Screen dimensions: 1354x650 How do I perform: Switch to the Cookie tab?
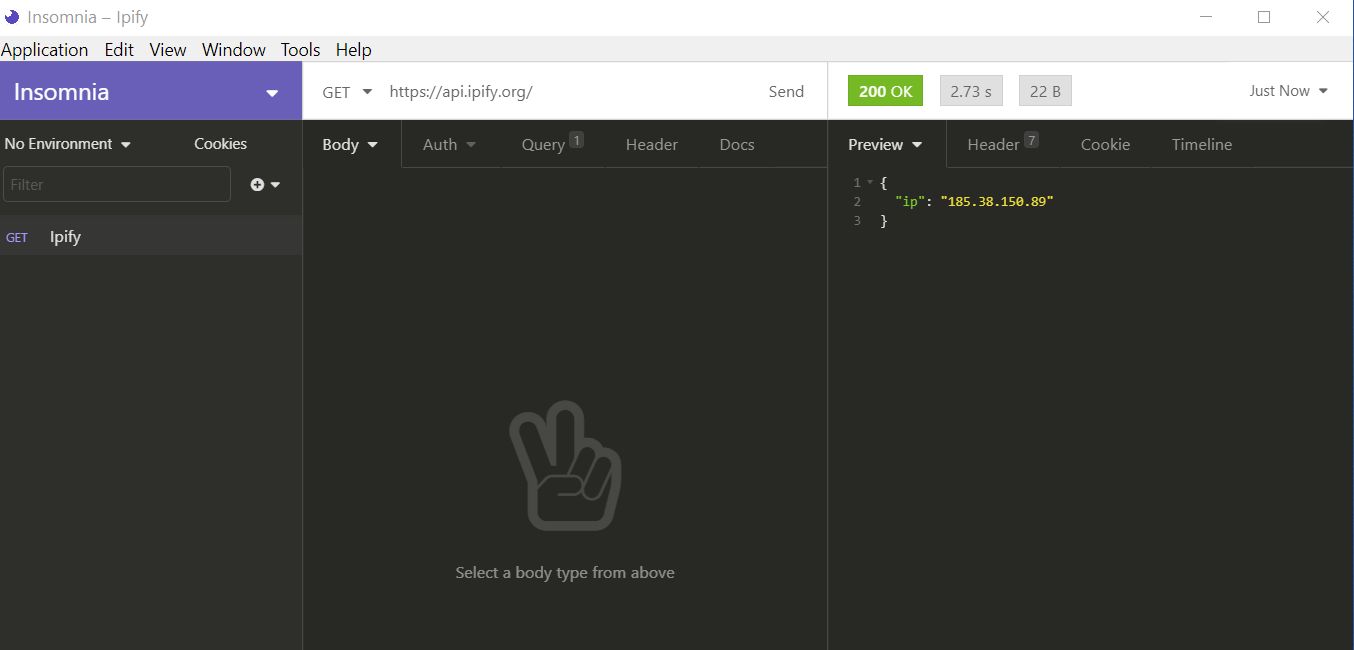pyautogui.click(x=1105, y=145)
